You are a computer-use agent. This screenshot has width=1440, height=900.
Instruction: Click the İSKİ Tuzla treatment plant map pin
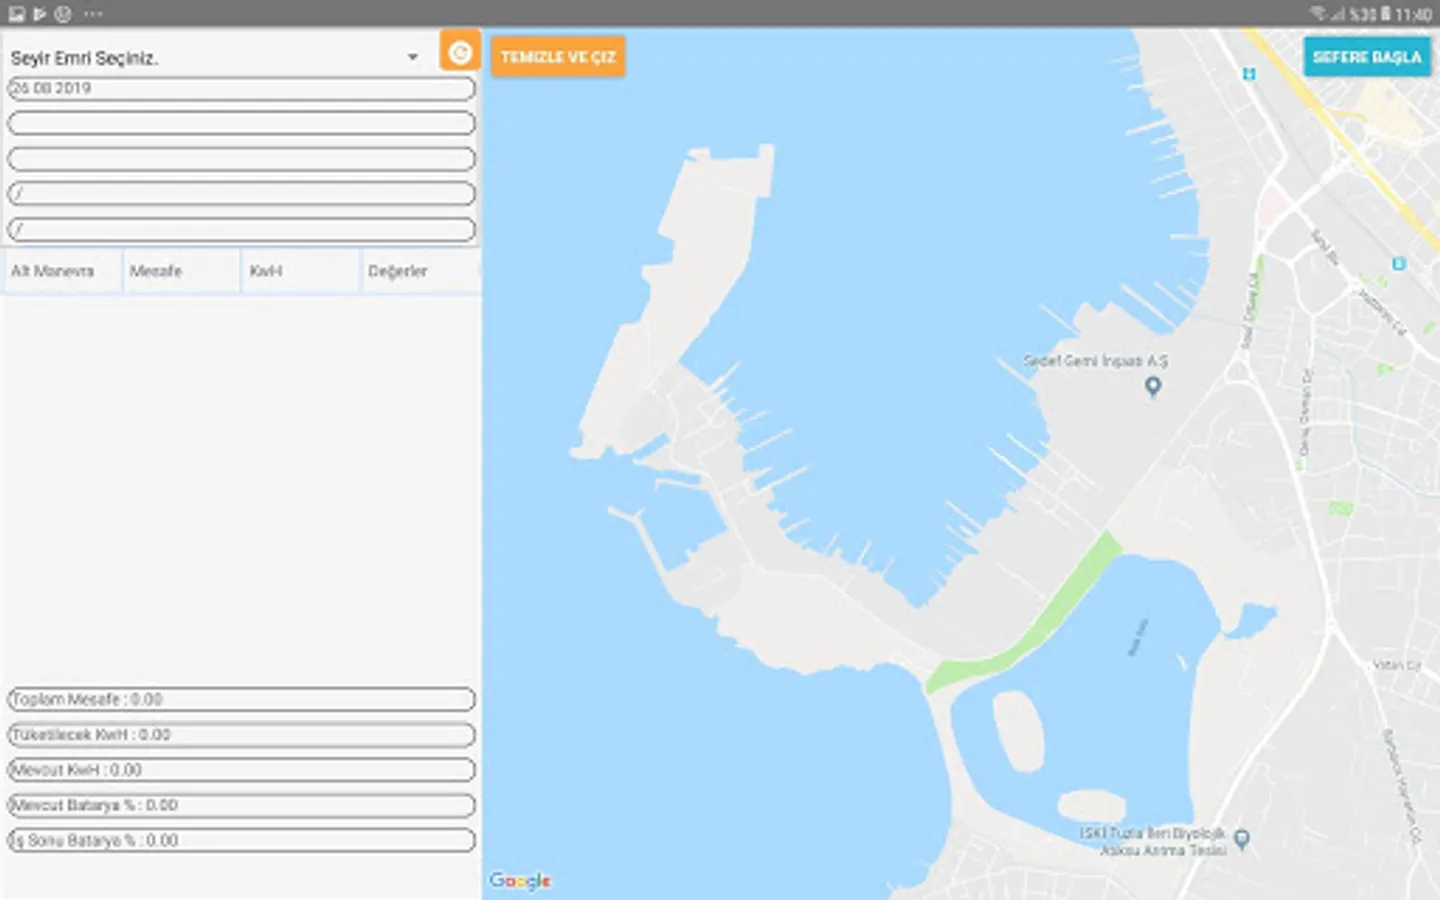click(x=1242, y=839)
